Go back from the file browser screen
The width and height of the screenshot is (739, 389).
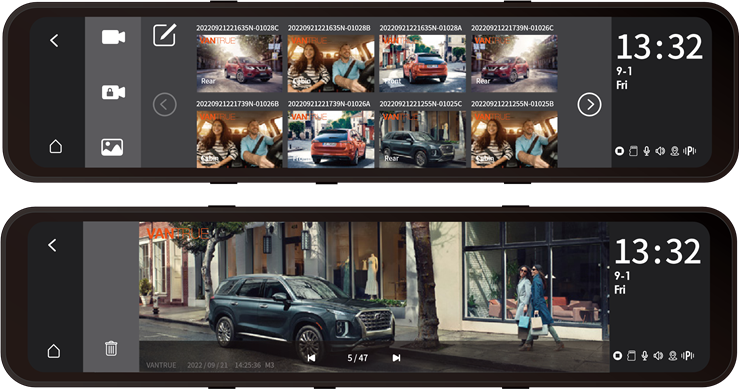click(x=54, y=41)
